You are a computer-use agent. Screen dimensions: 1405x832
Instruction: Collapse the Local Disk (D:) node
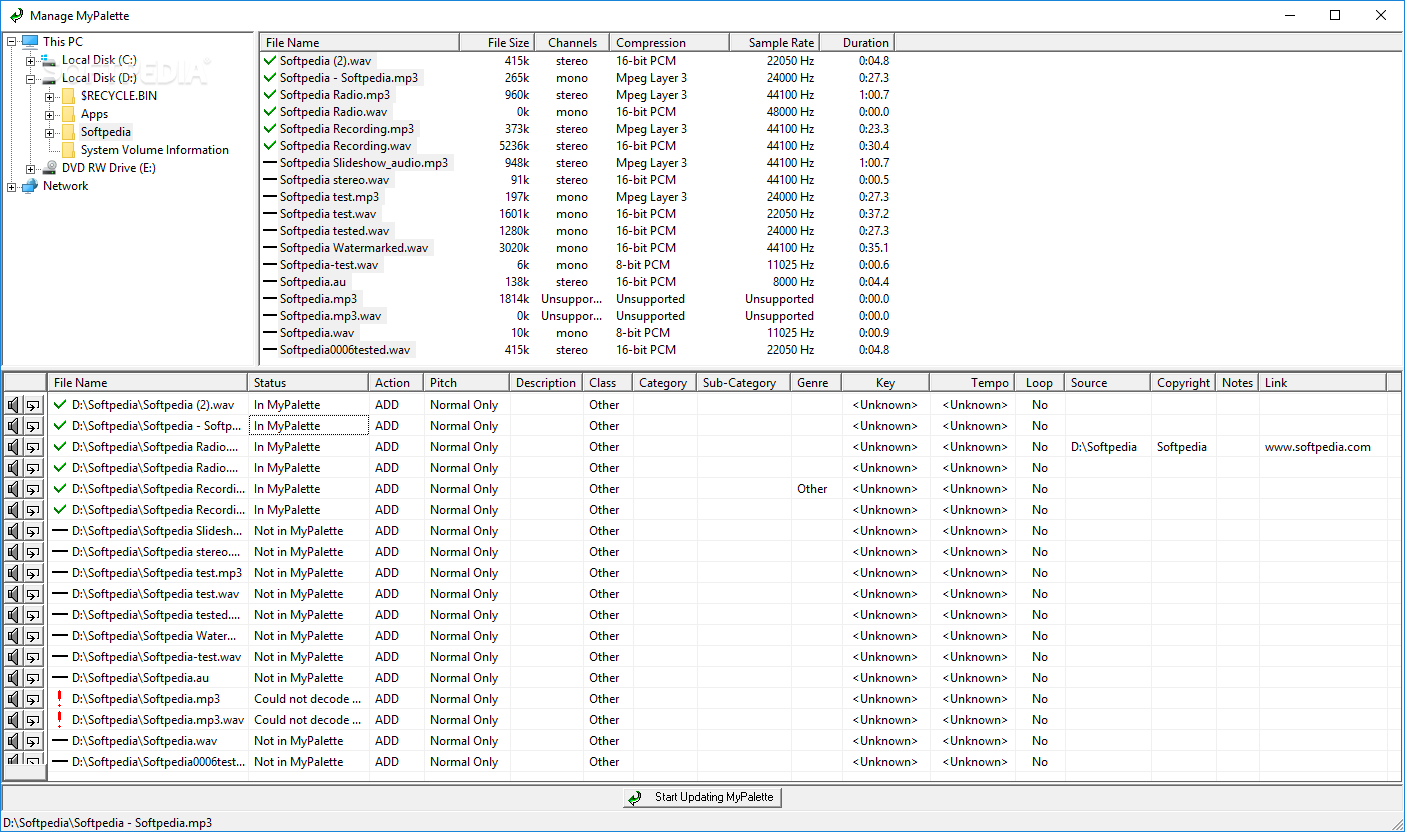30,78
